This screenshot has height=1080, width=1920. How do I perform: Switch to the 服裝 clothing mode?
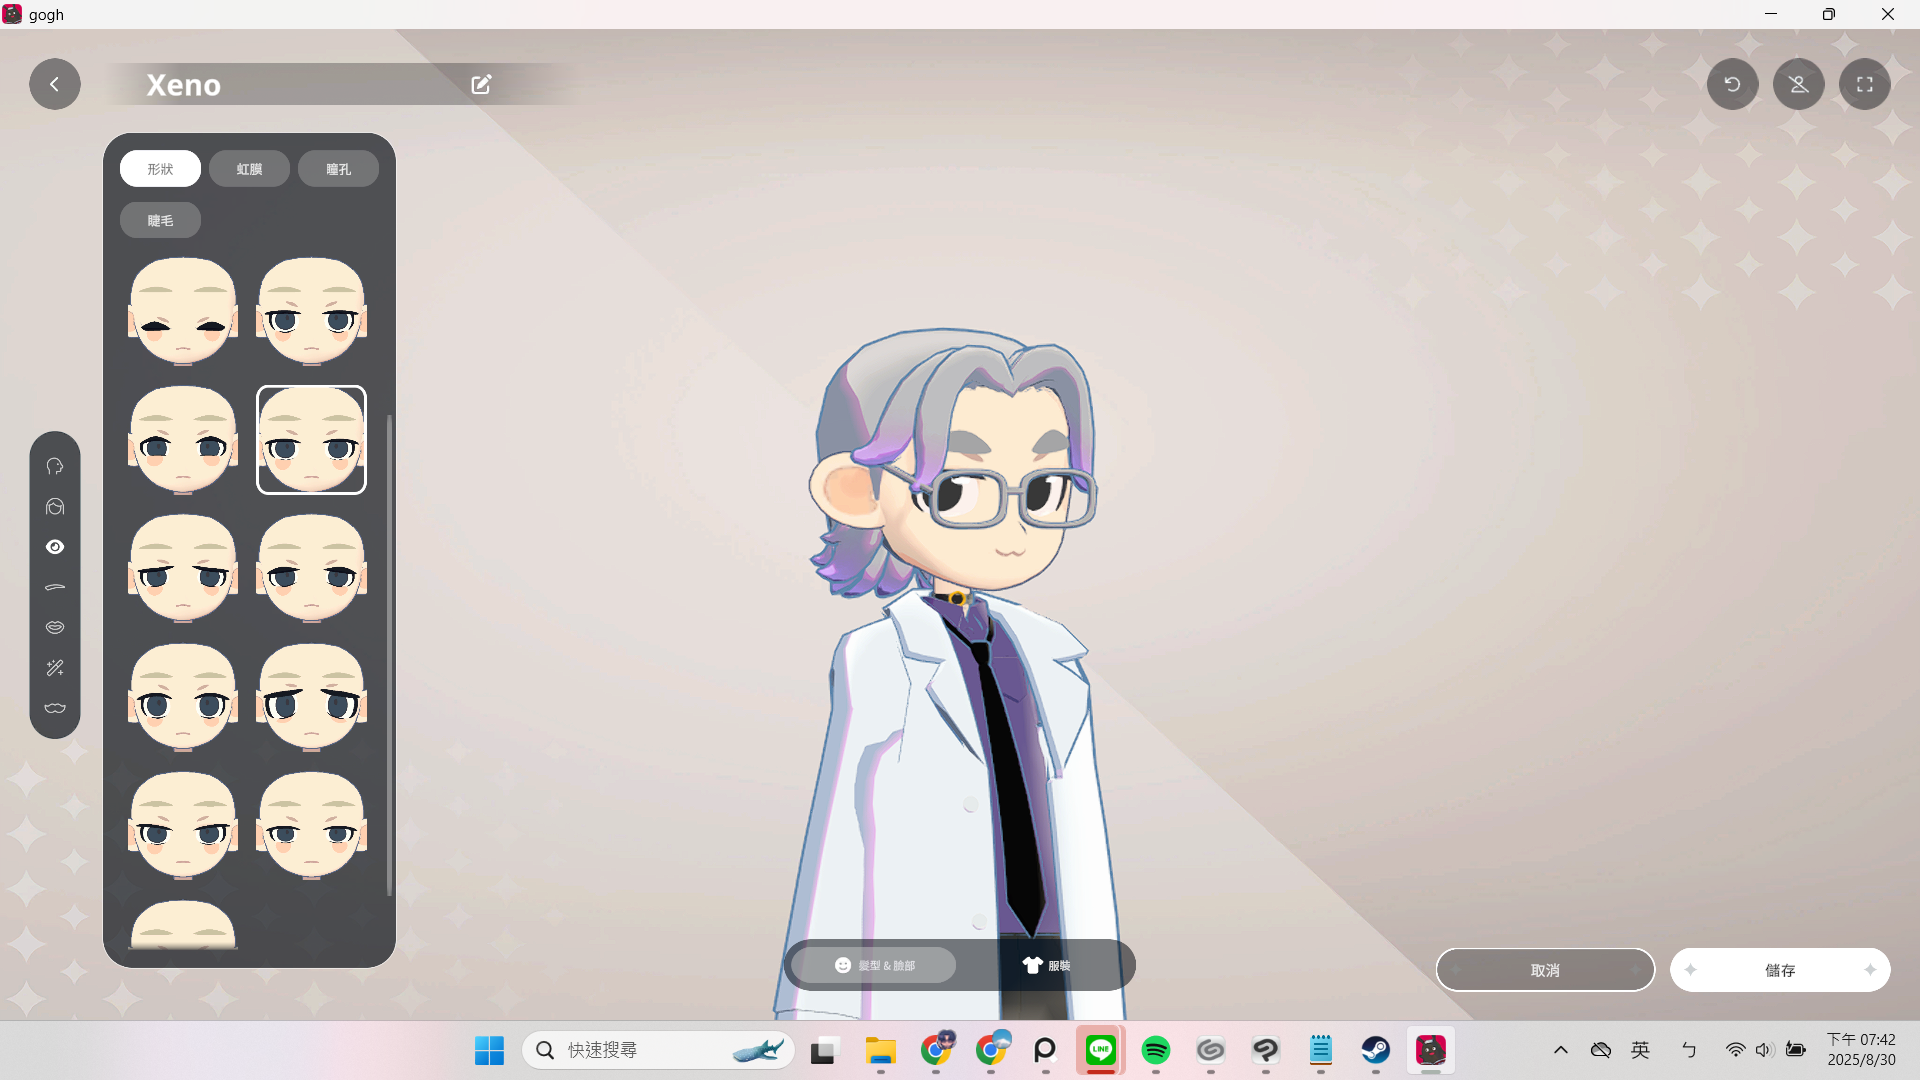point(1046,965)
